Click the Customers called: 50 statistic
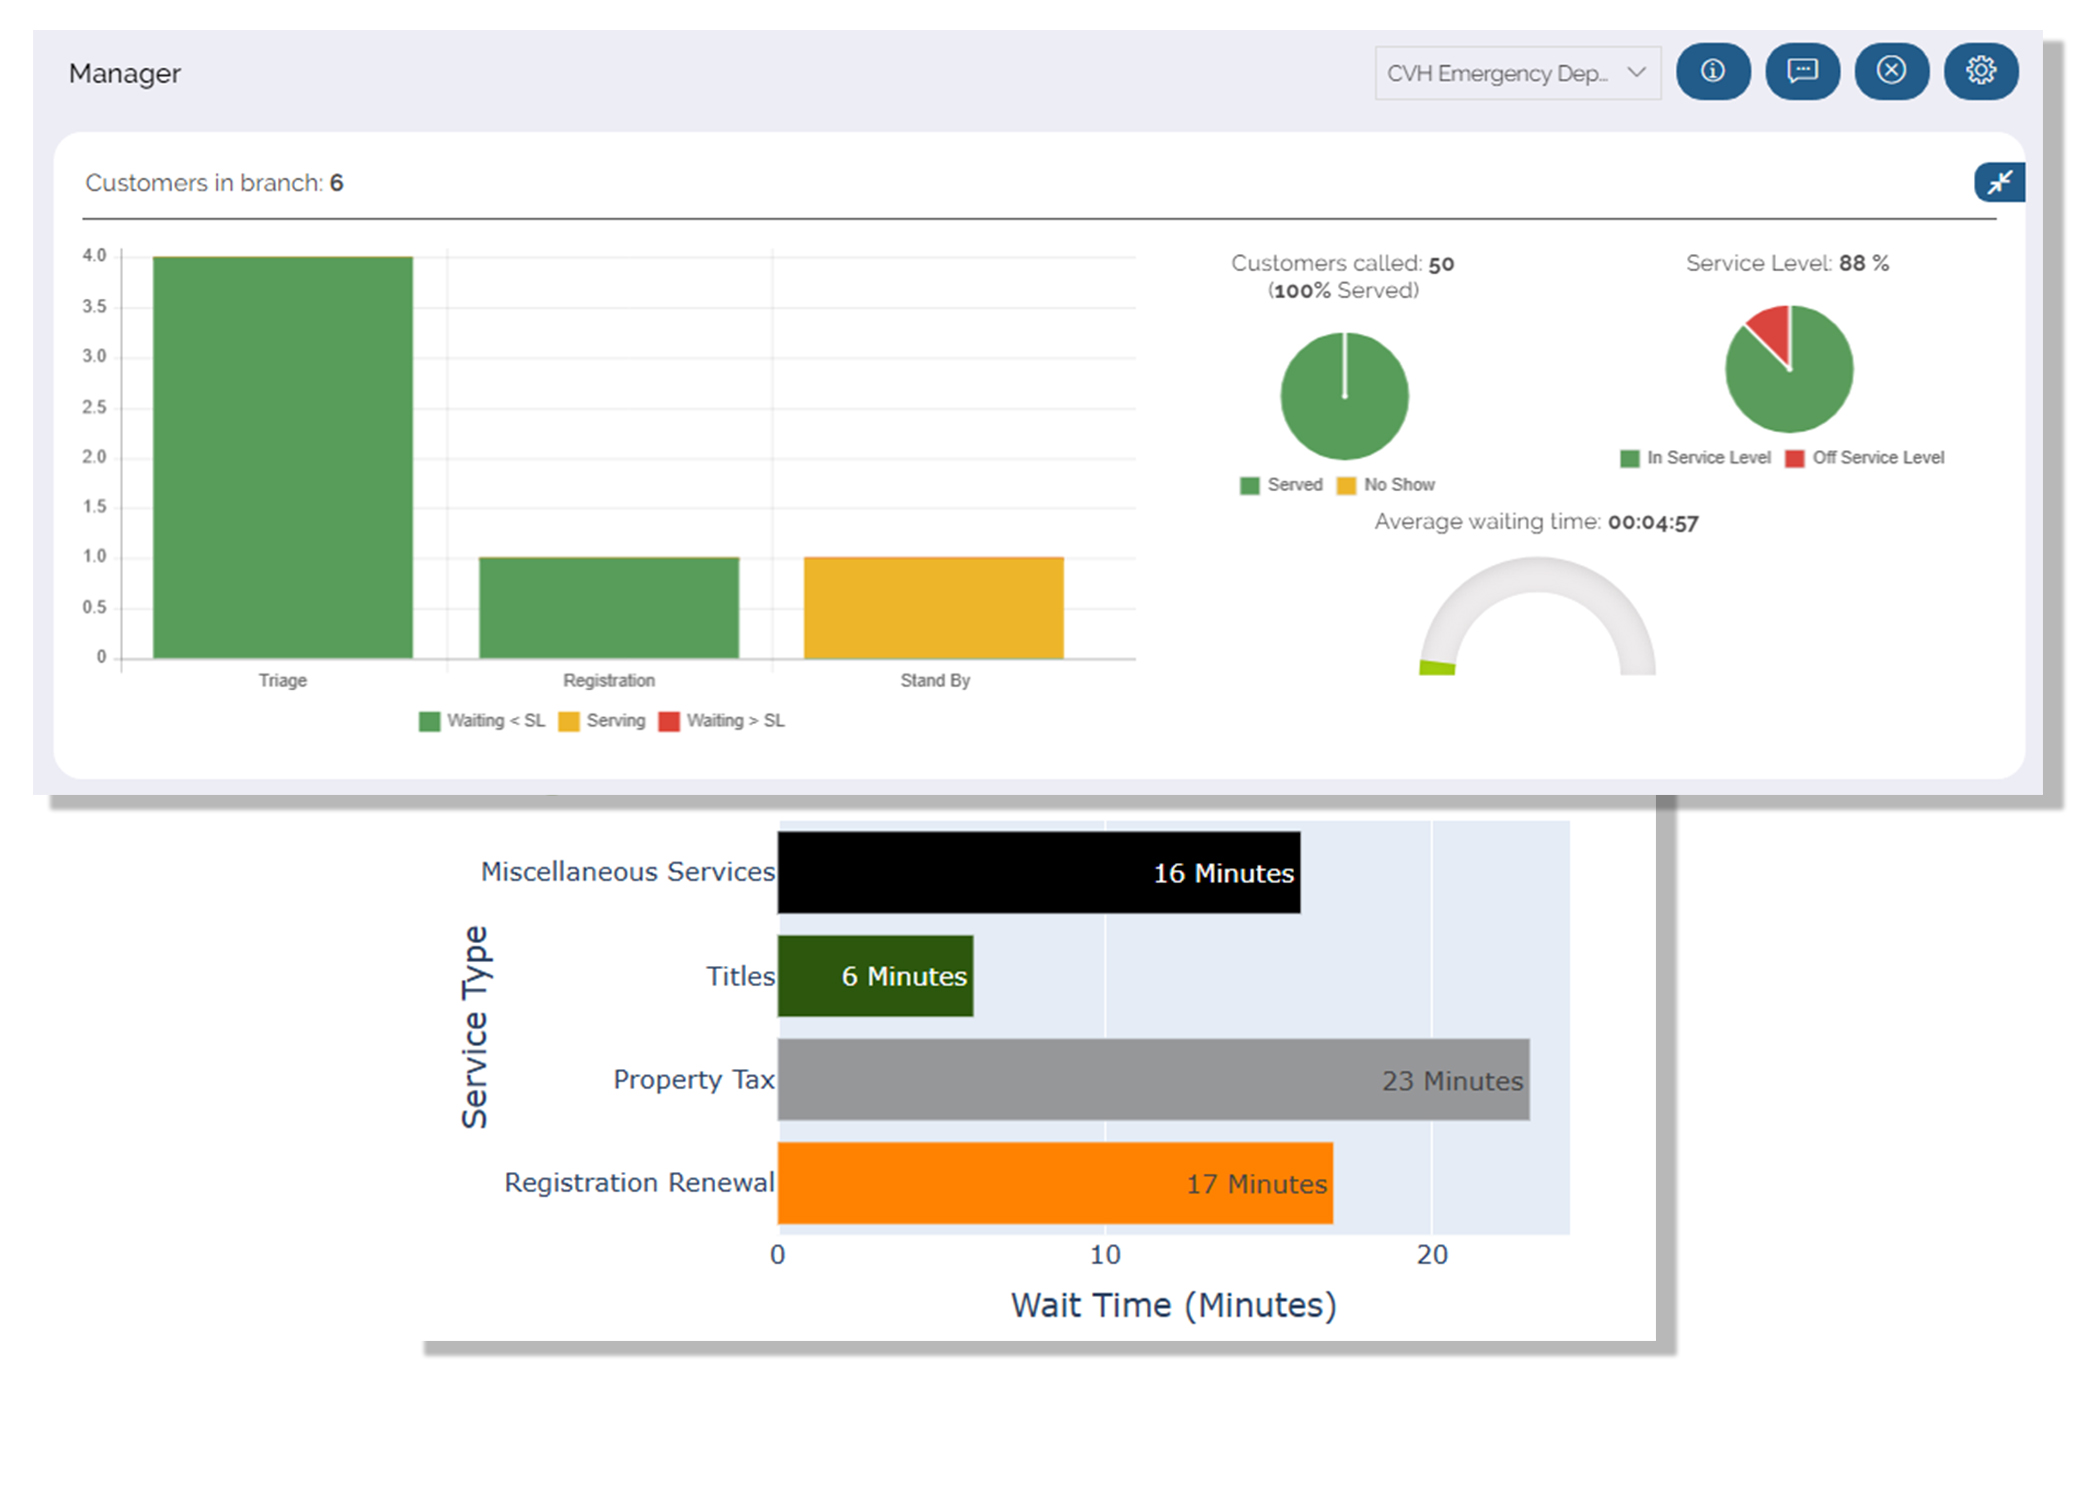Screen dimensions: 2100x1500 tap(1340, 263)
